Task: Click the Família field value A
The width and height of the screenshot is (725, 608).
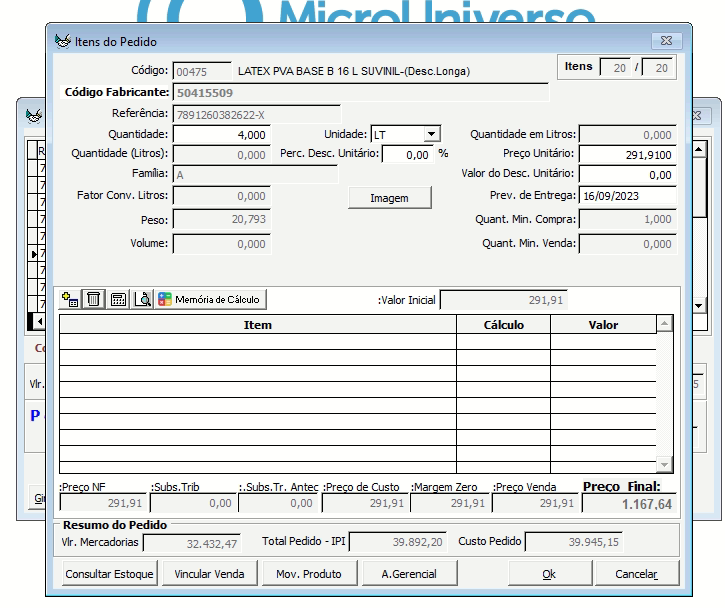Action: 255,175
